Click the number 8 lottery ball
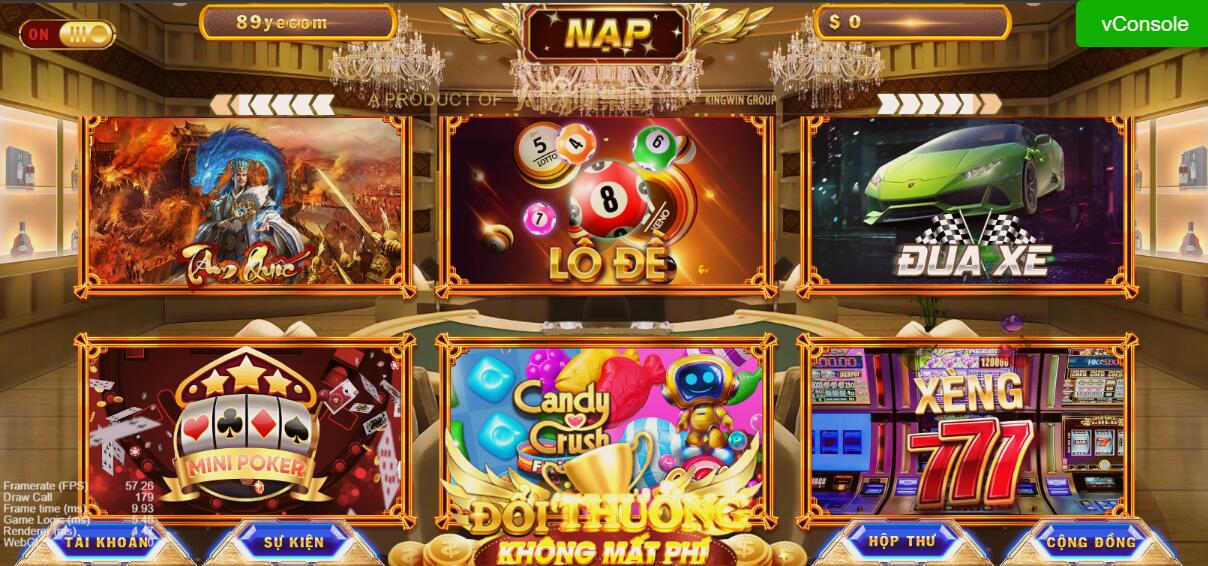The image size is (1208, 566). pos(609,201)
